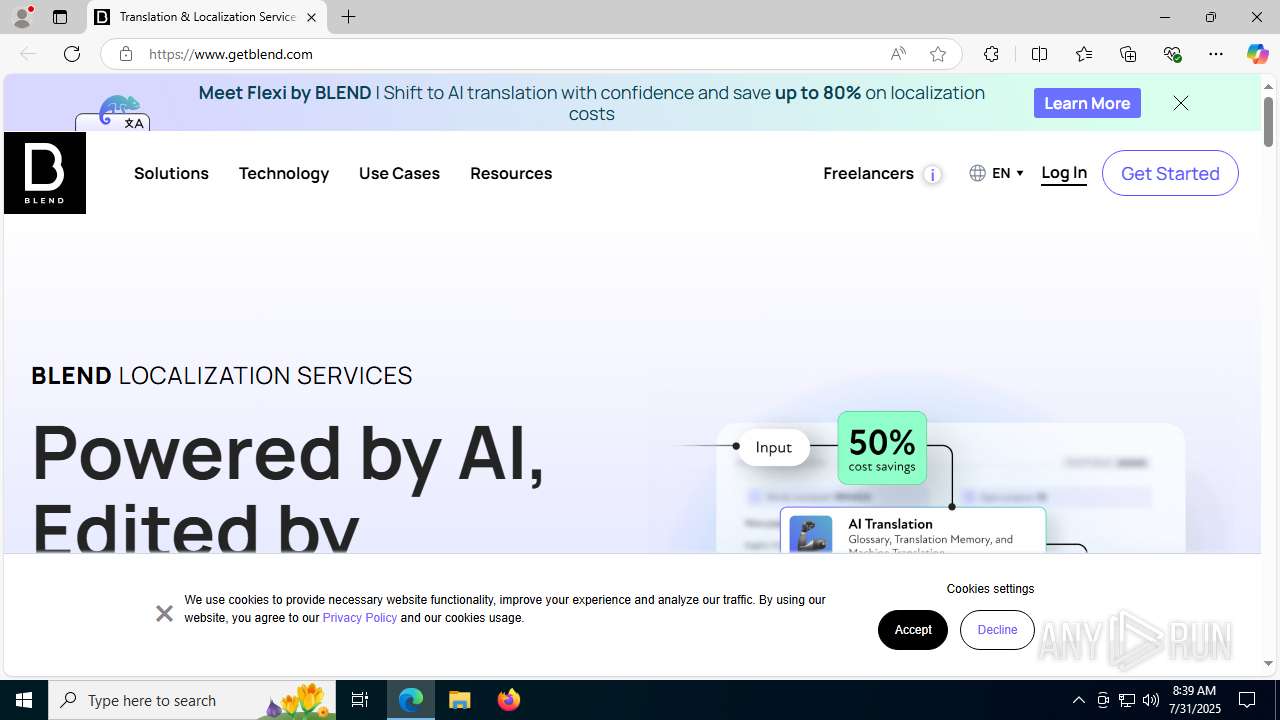
Task: Click the taskbar search box
Action: (192, 700)
